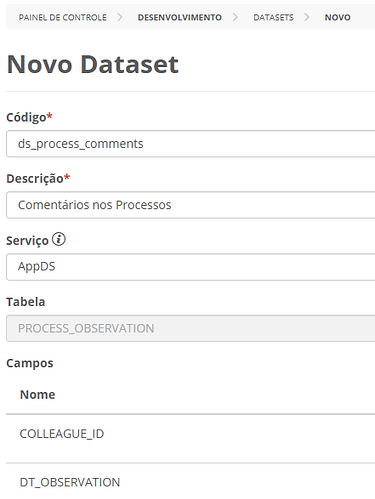Click the Descrição text field
The height and width of the screenshot is (499, 375).
(x=191, y=205)
